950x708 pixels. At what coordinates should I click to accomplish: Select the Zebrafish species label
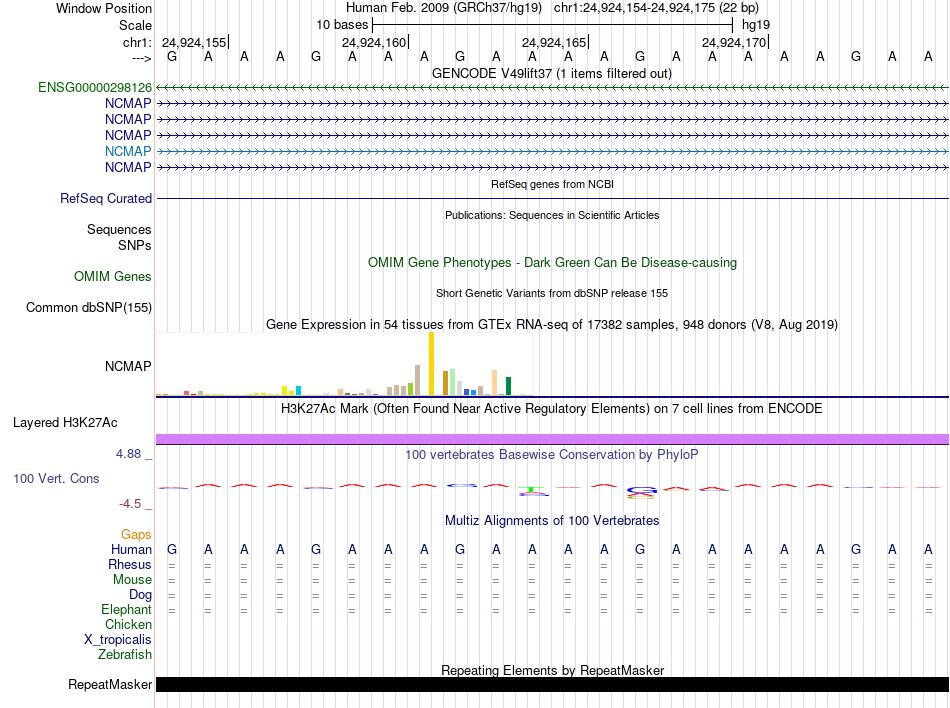click(125, 655)
